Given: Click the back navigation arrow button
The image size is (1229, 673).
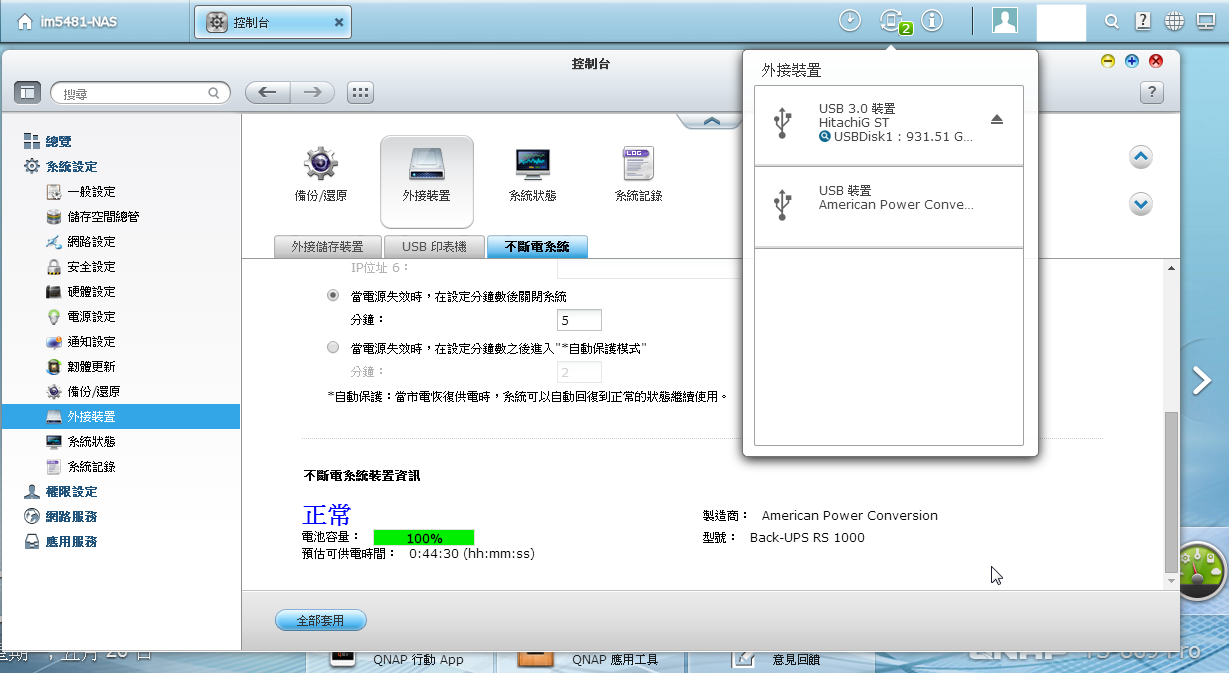Looking at the screenshot, I should point(267,93).
